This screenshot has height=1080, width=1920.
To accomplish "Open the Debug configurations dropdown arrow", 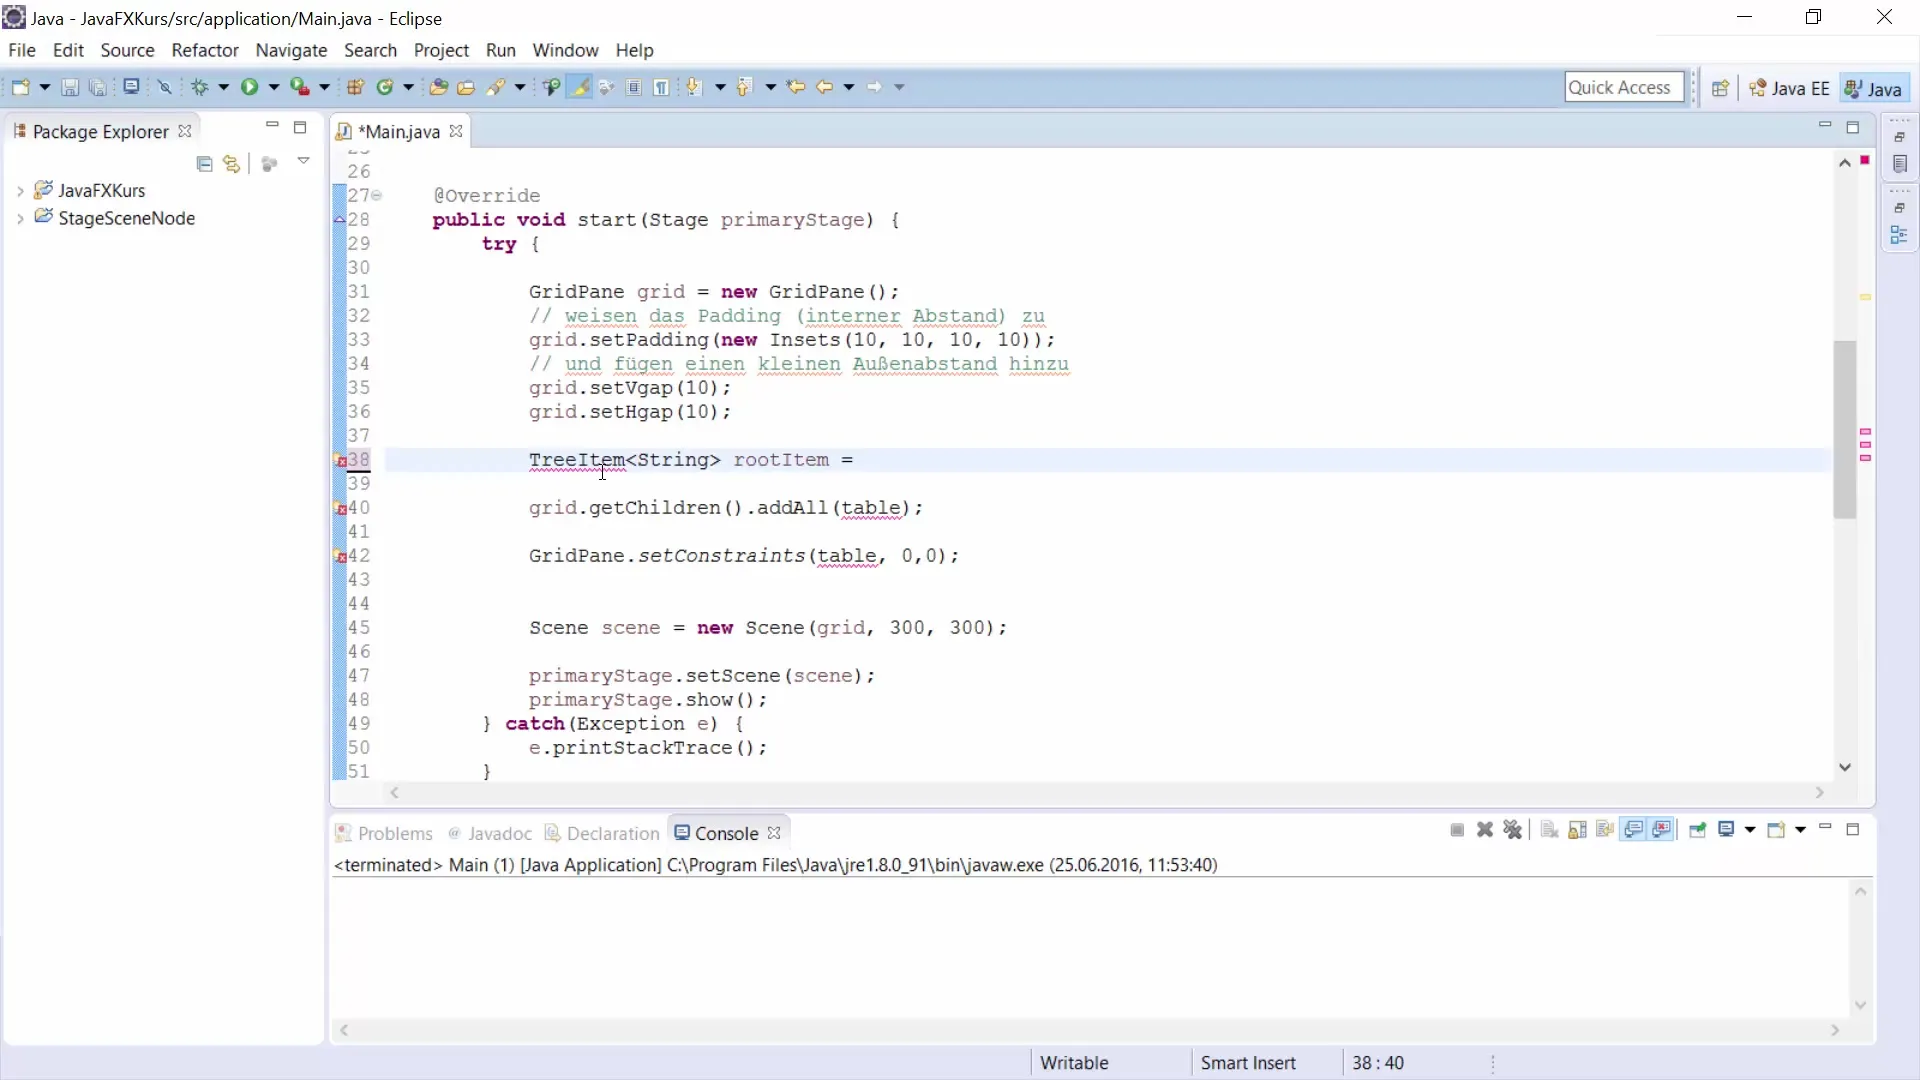I will [223, 87].
